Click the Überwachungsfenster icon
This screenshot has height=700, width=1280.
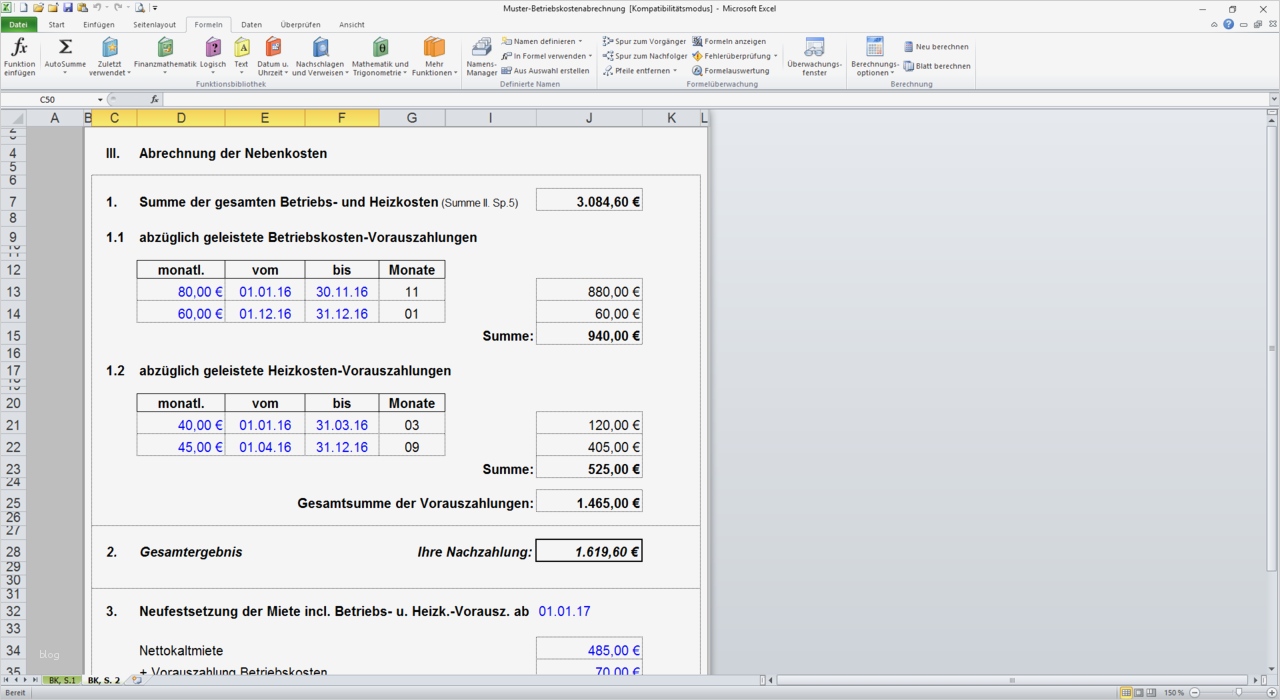click(813, 57)
